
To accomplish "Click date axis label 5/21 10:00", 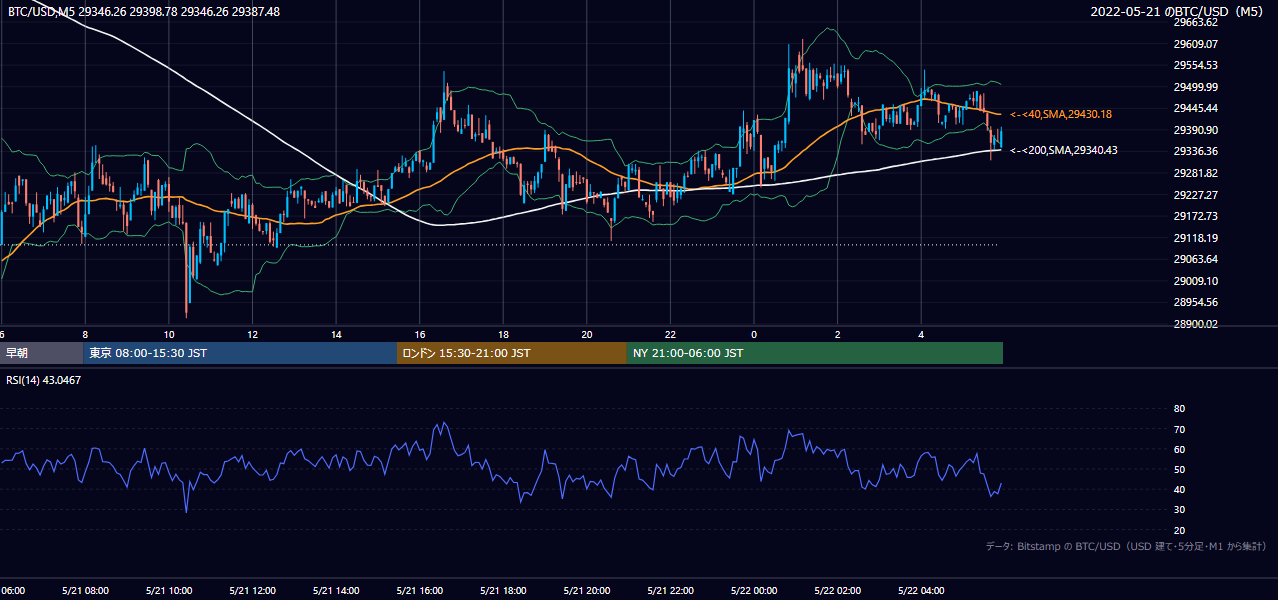I will (x=168, y=590).
